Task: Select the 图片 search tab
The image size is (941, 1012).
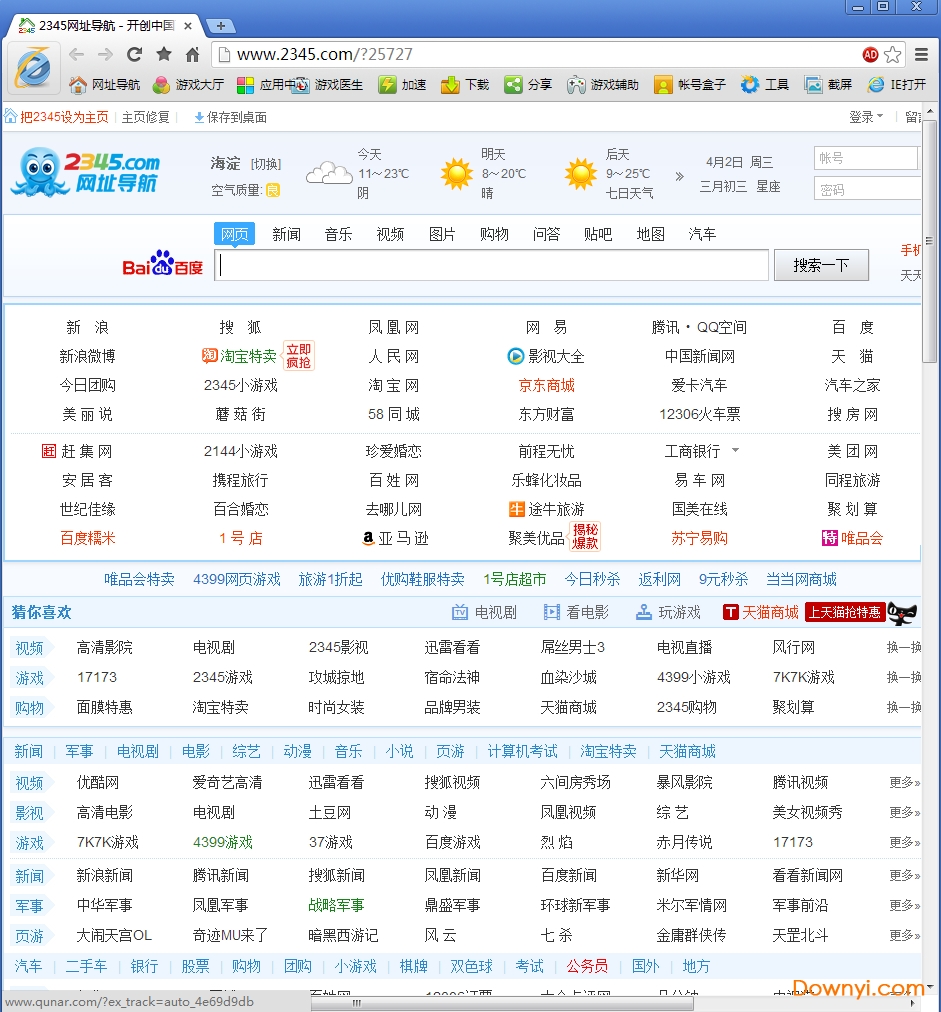Action: tap(442, 234)
